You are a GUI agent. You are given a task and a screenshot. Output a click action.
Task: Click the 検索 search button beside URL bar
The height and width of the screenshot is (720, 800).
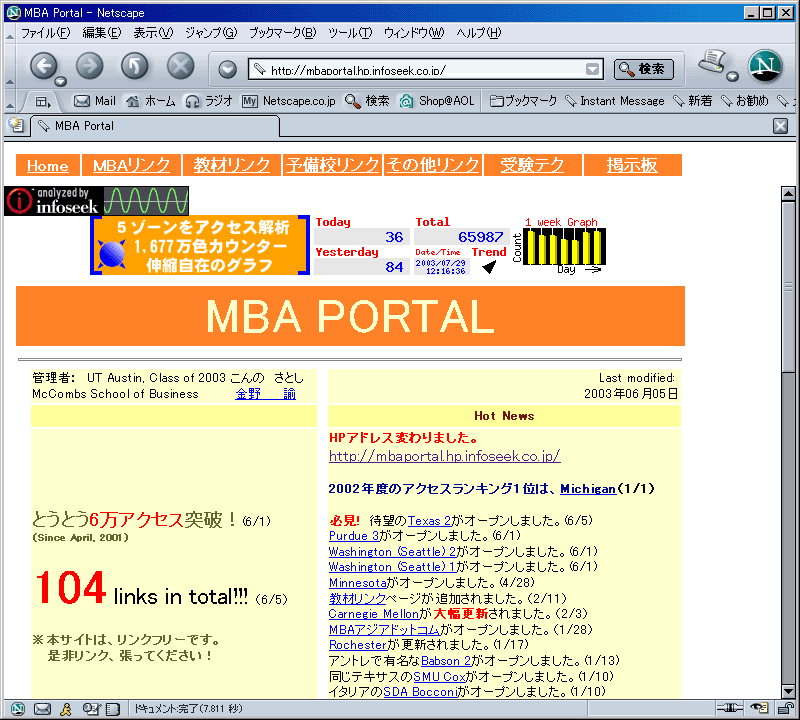[643, 69]
